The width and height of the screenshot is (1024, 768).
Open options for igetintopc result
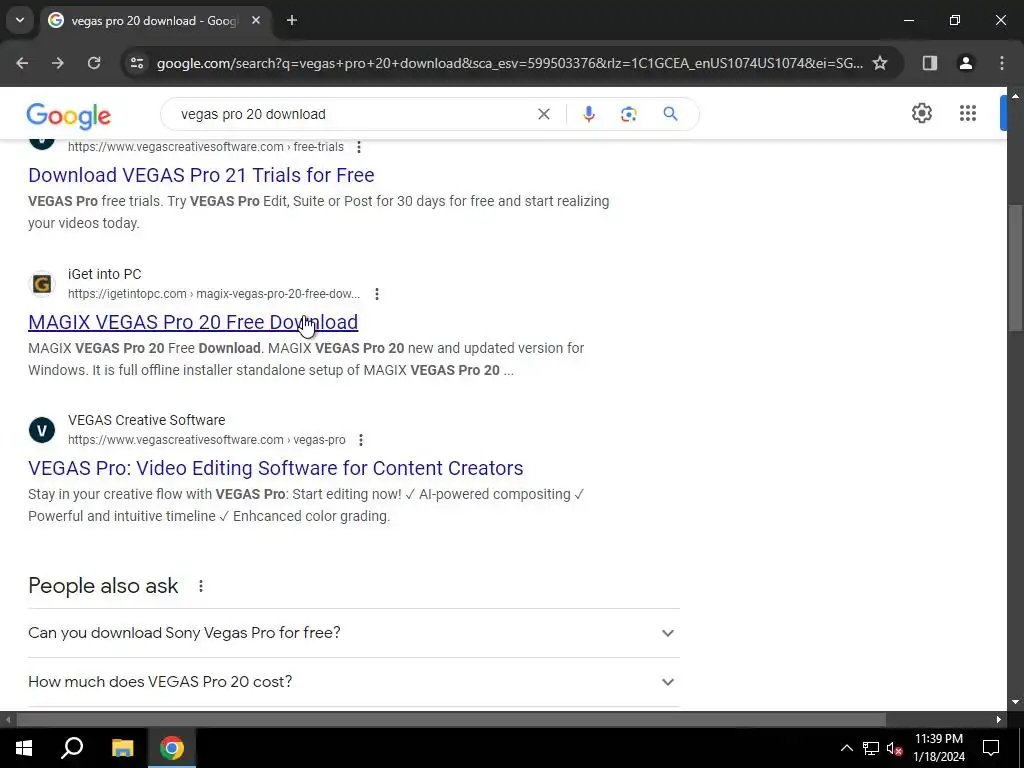377,294
